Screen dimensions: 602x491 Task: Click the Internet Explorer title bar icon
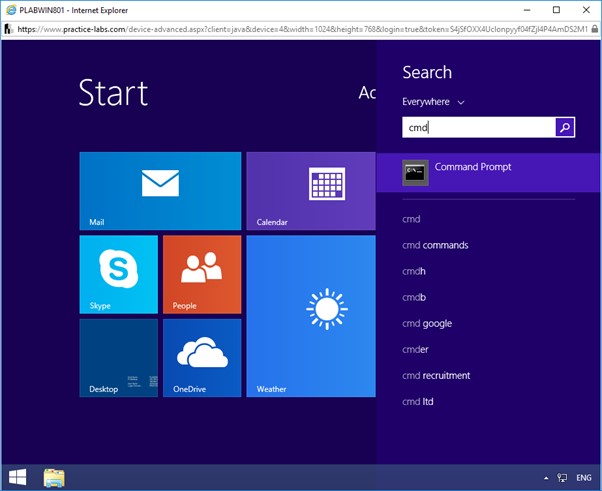11,10
